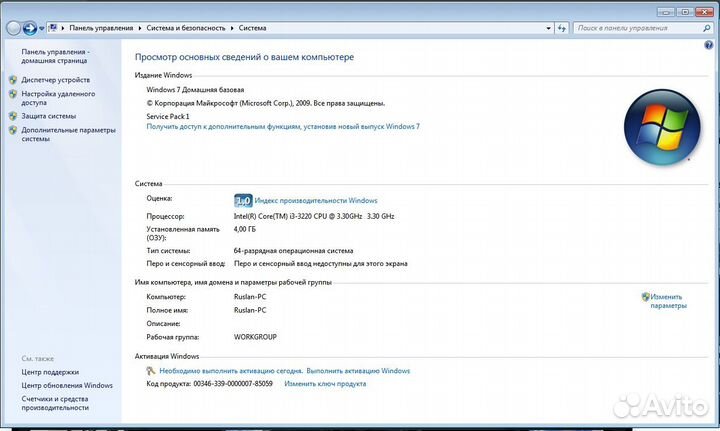
Task: Click the 1,0 performance rating badge
Action: [x=242, y=200]
